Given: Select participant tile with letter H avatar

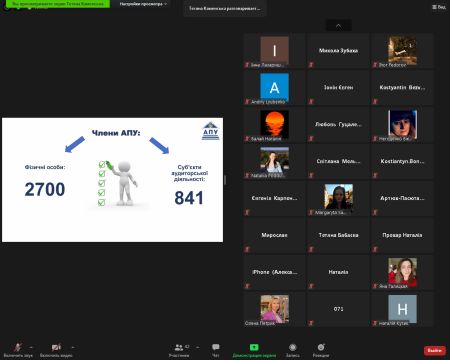Looking at the screenshot, I should click(402, 309).
